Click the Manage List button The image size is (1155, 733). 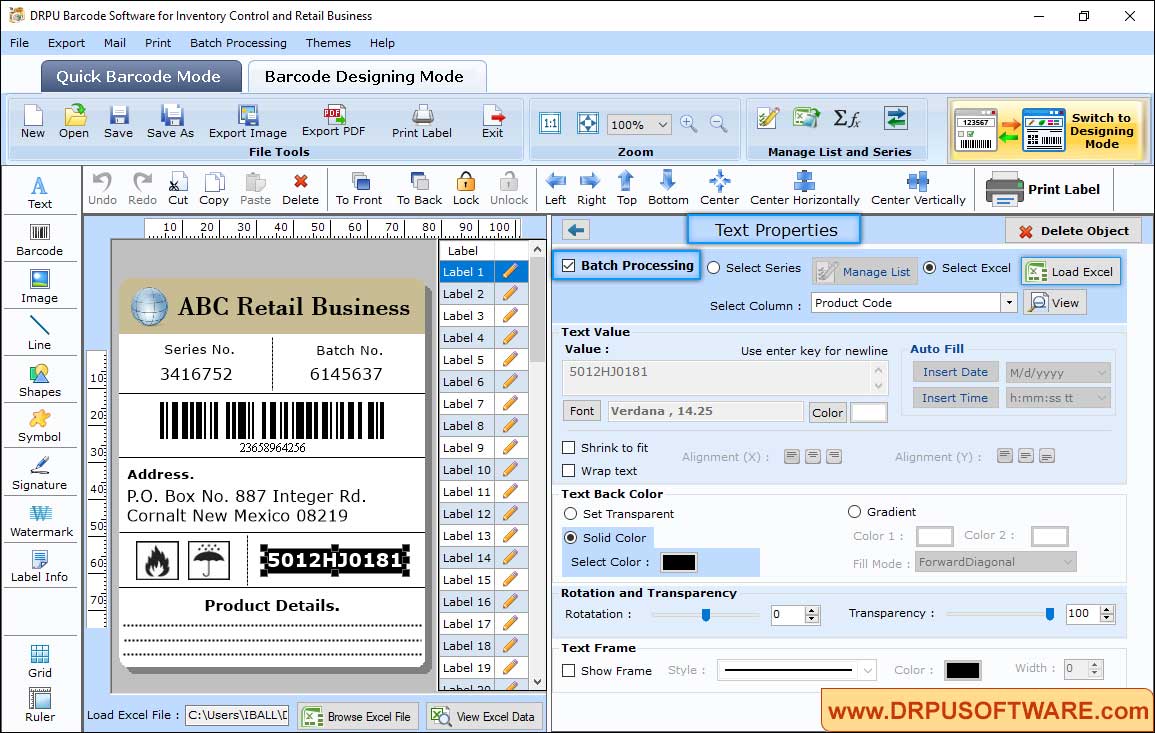click(865, 272)
